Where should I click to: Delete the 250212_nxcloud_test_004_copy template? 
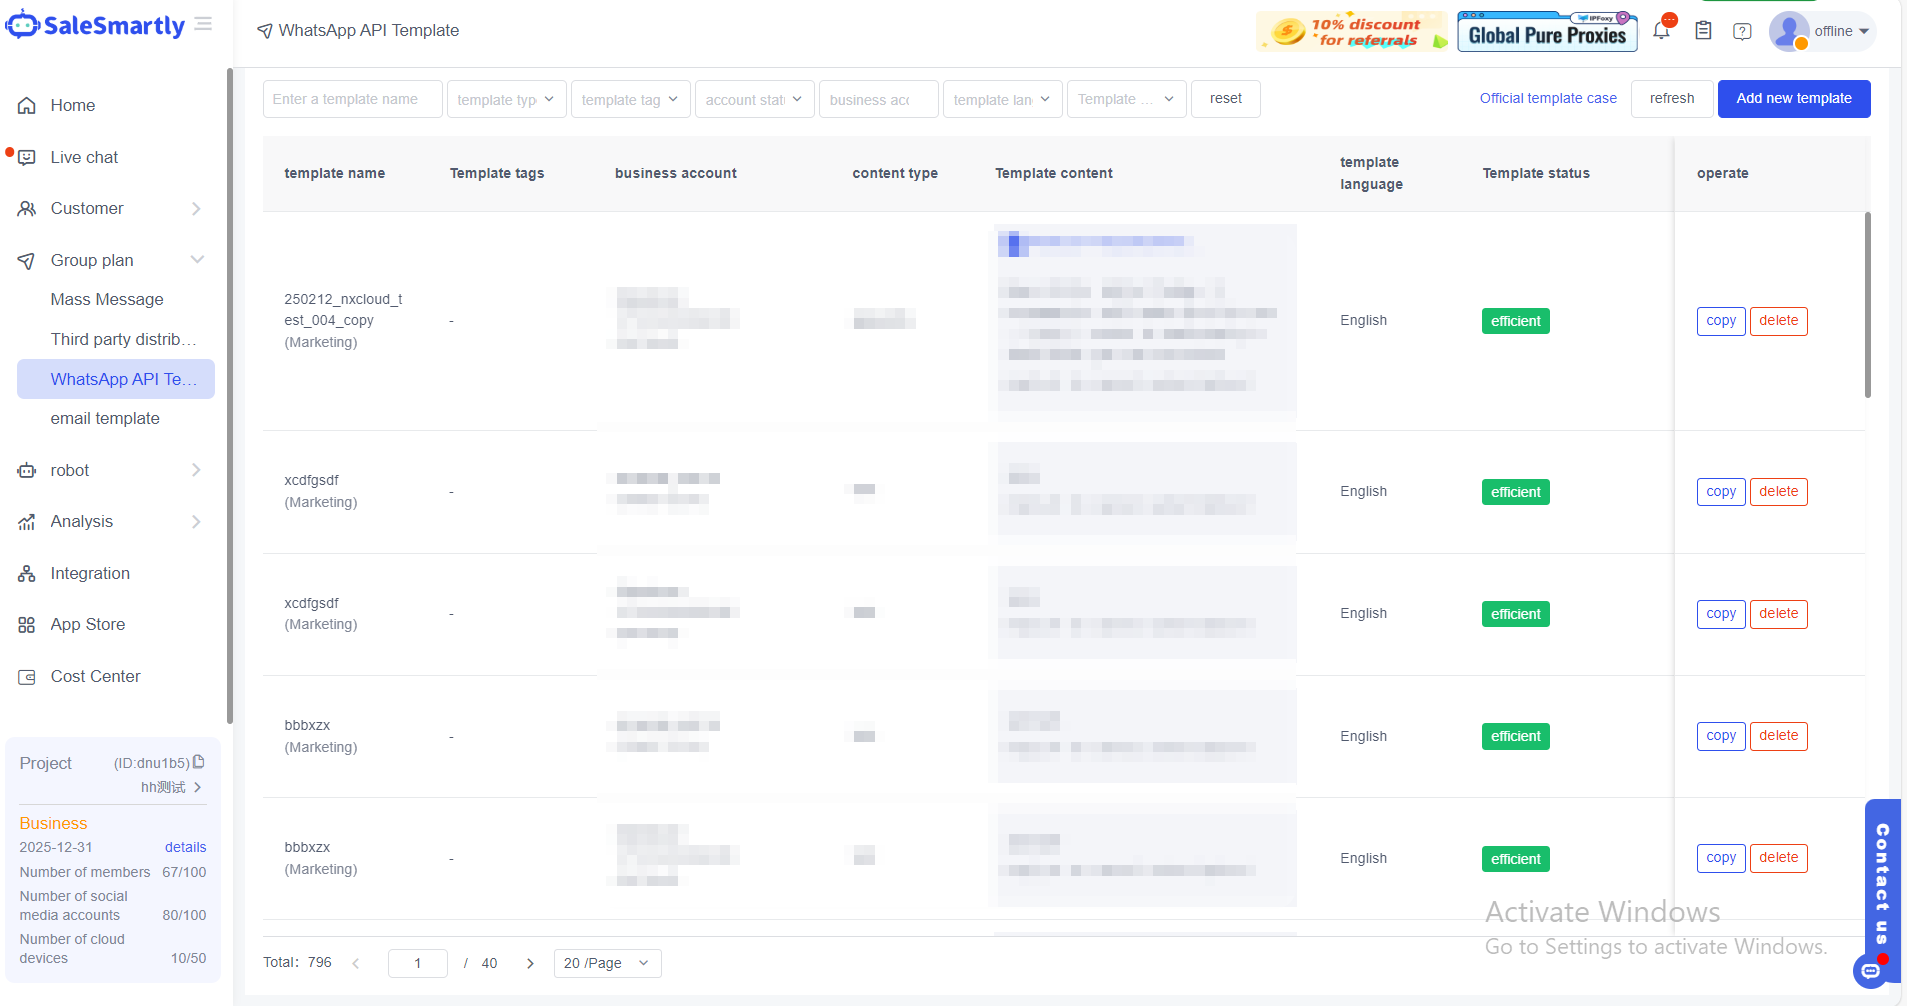(1778, 321)
